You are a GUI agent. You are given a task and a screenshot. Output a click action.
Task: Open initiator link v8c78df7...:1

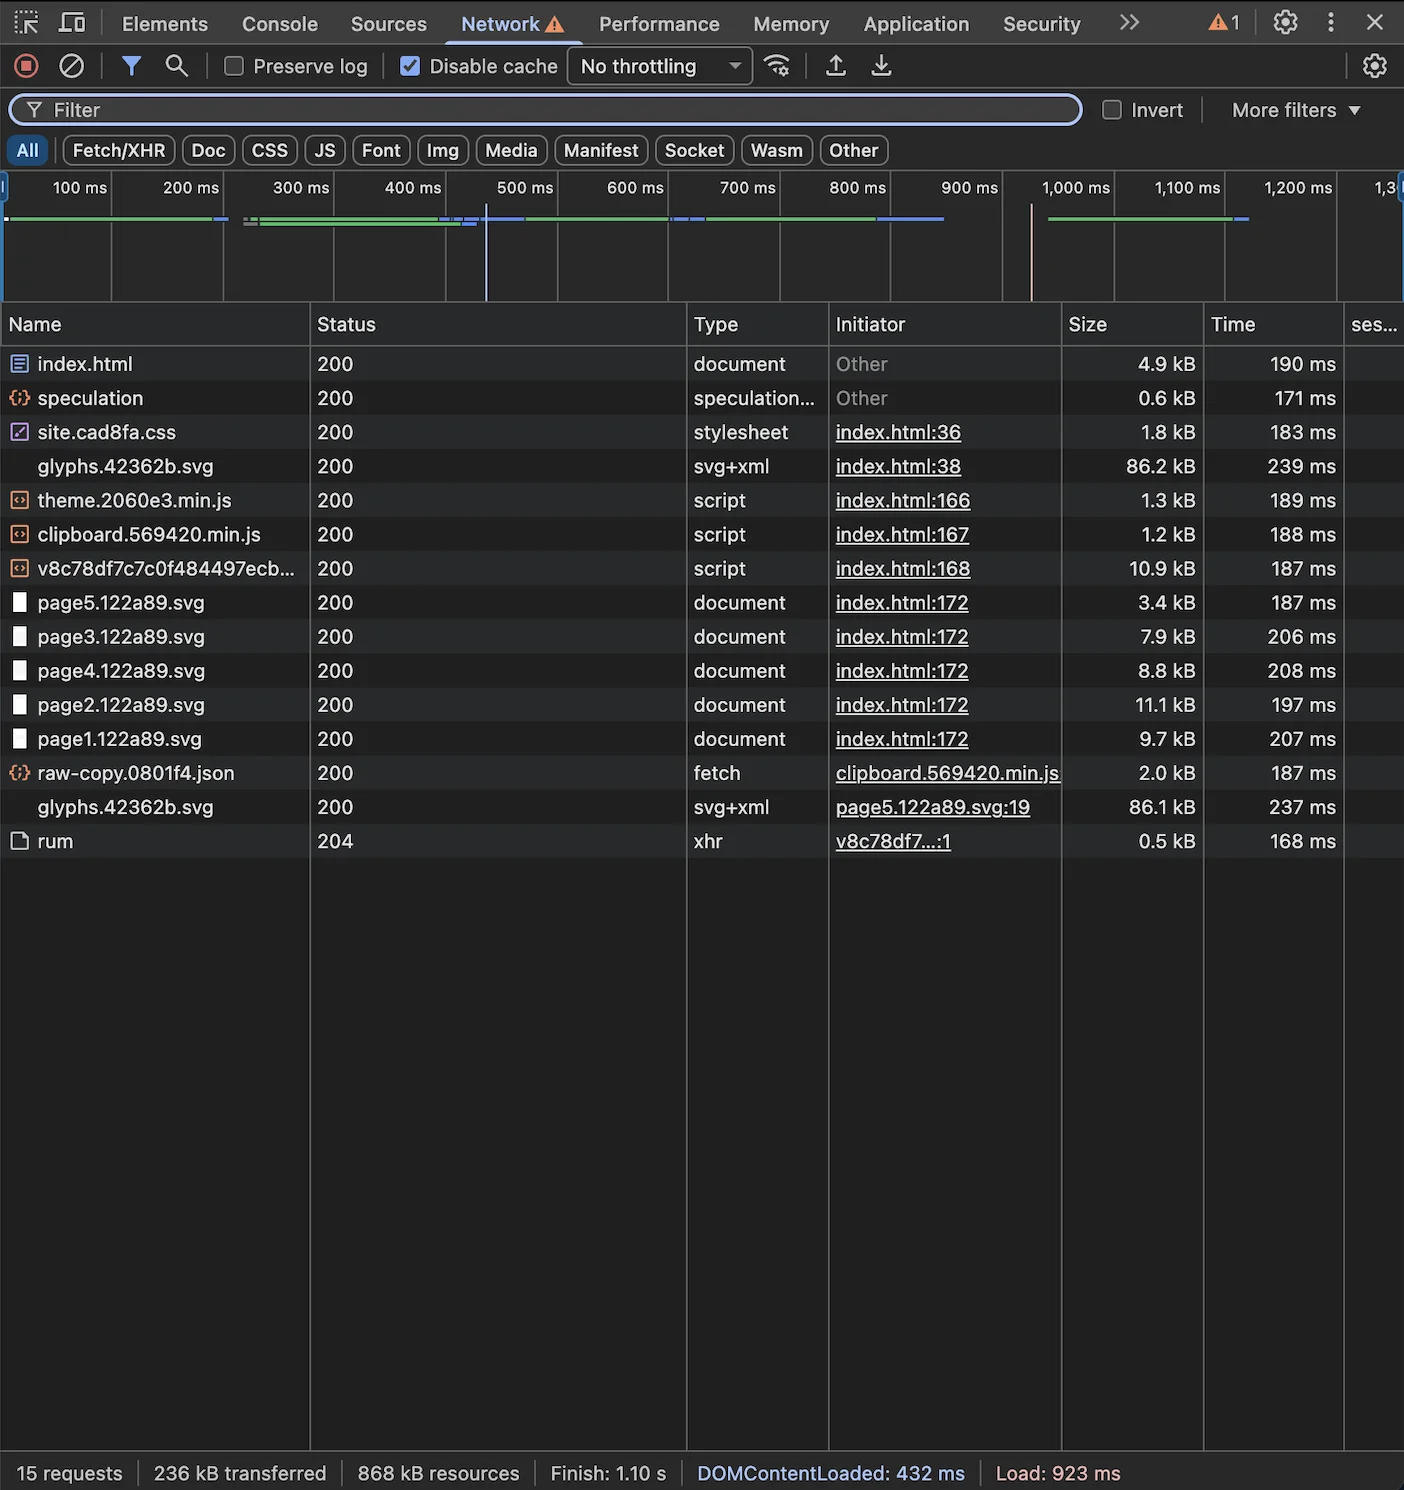tap(893, 841)
